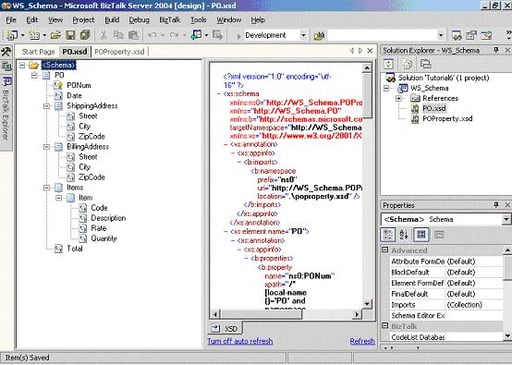Select PO.xsd in Solution Explorer

[x=434, y=108]
